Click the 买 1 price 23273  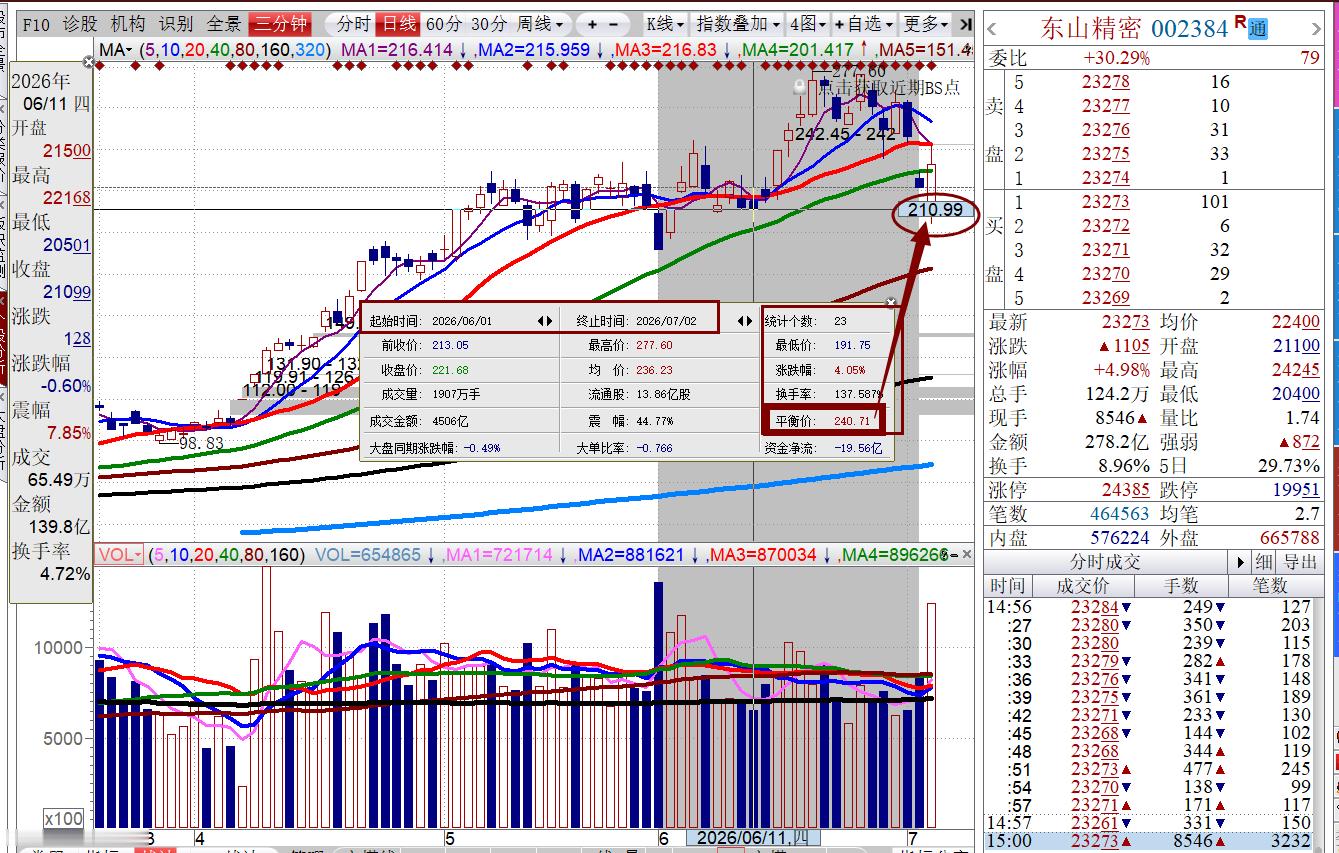point(1106,202)
